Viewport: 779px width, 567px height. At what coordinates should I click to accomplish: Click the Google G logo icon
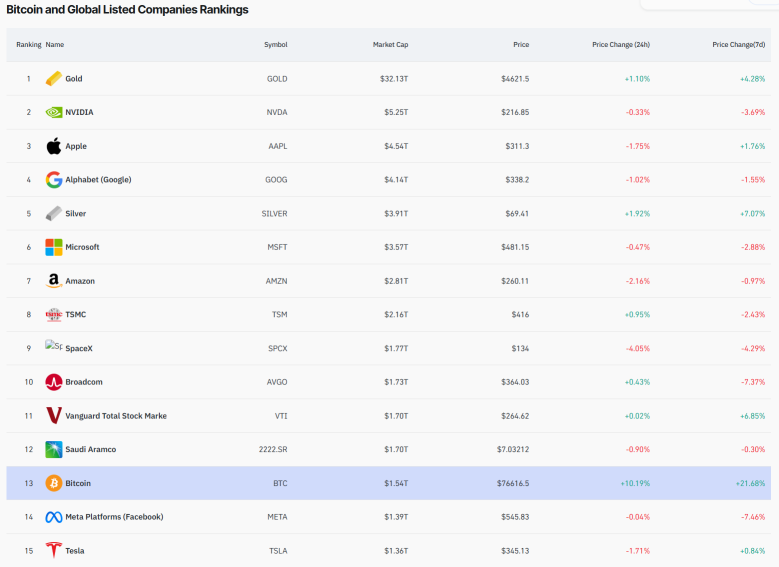54,179
